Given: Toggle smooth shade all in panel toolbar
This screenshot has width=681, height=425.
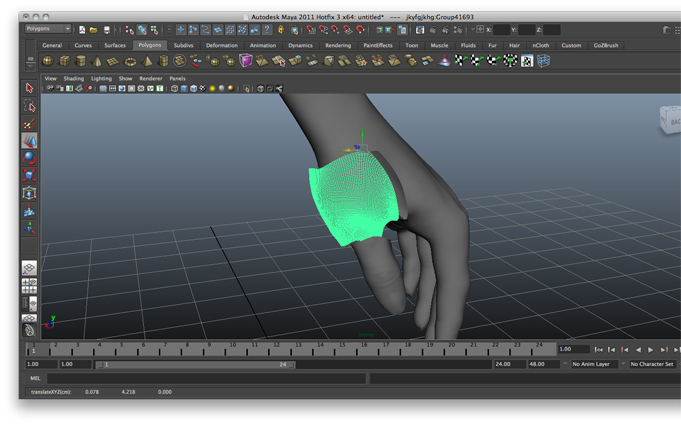Looking at the screenshot, I should click(184, 89).
